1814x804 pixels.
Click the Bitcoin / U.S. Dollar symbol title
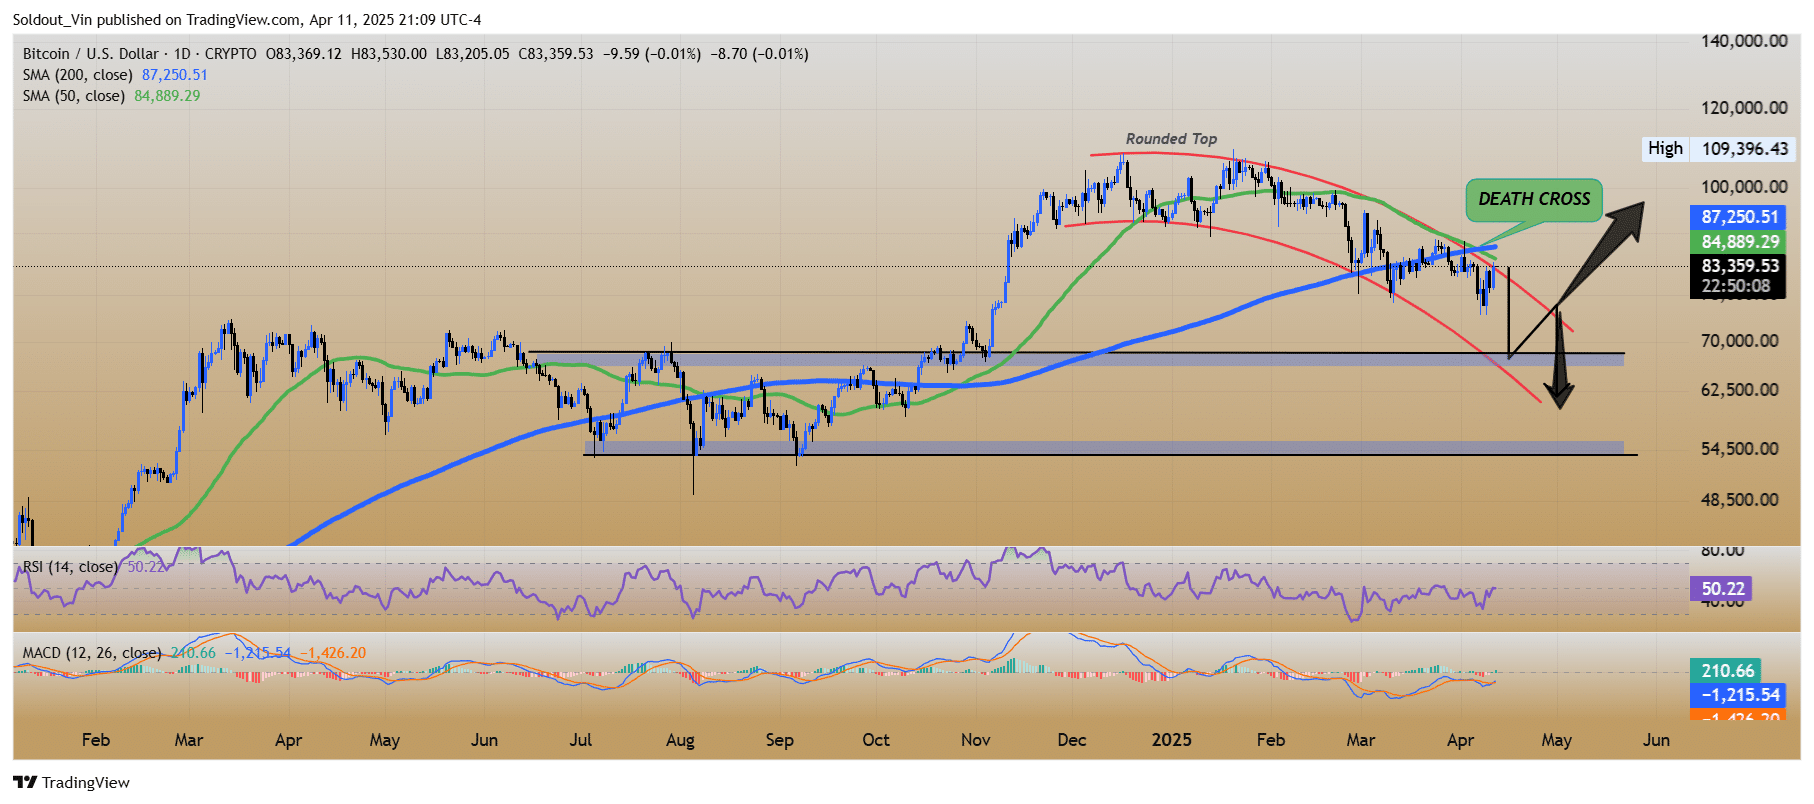tap(91, 54)
